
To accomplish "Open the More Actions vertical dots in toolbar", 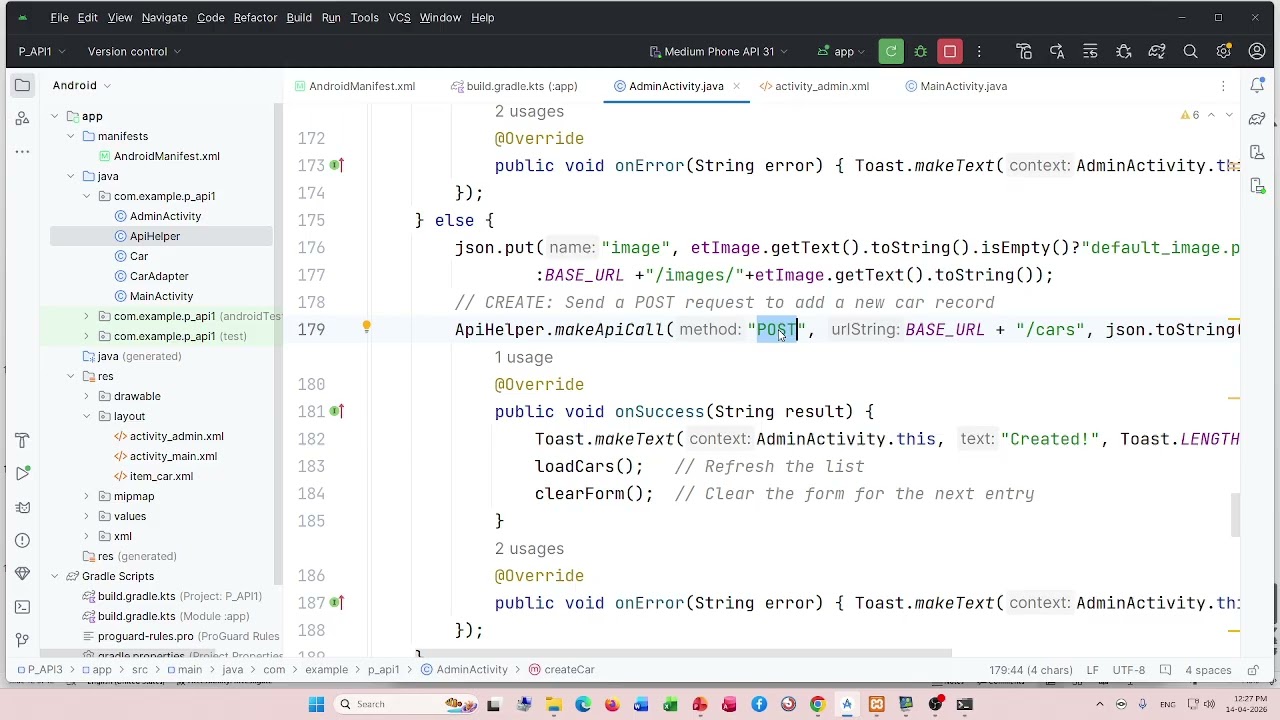I will coord(979,51).
